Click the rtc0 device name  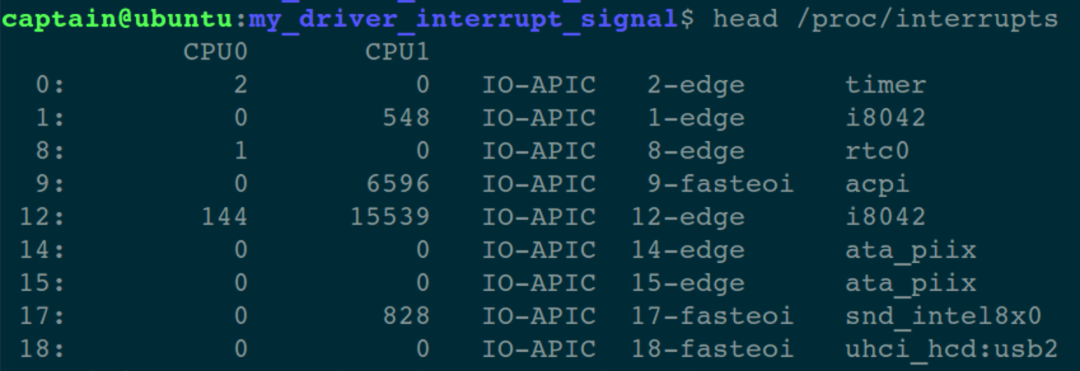pyautogui.click(x=878, y=151)
